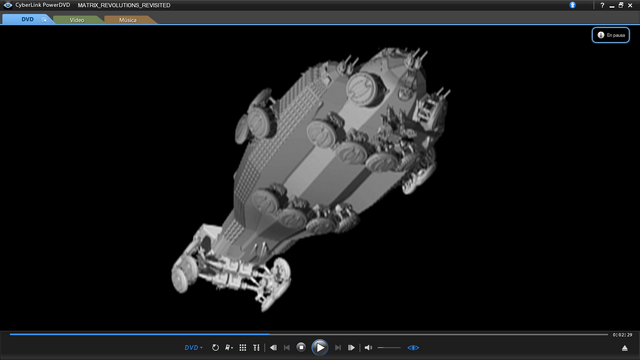Open the bookmark dropdown icon
Screen dimensions: 640x360
229,348
